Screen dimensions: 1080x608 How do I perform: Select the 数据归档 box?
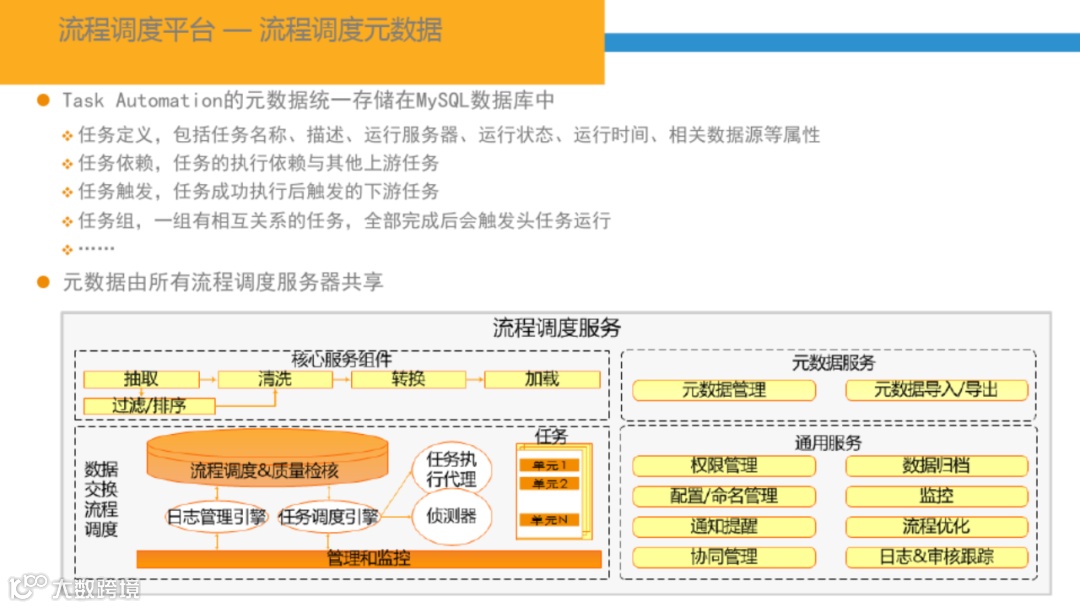pyautogui.click(x=937, y=466)
